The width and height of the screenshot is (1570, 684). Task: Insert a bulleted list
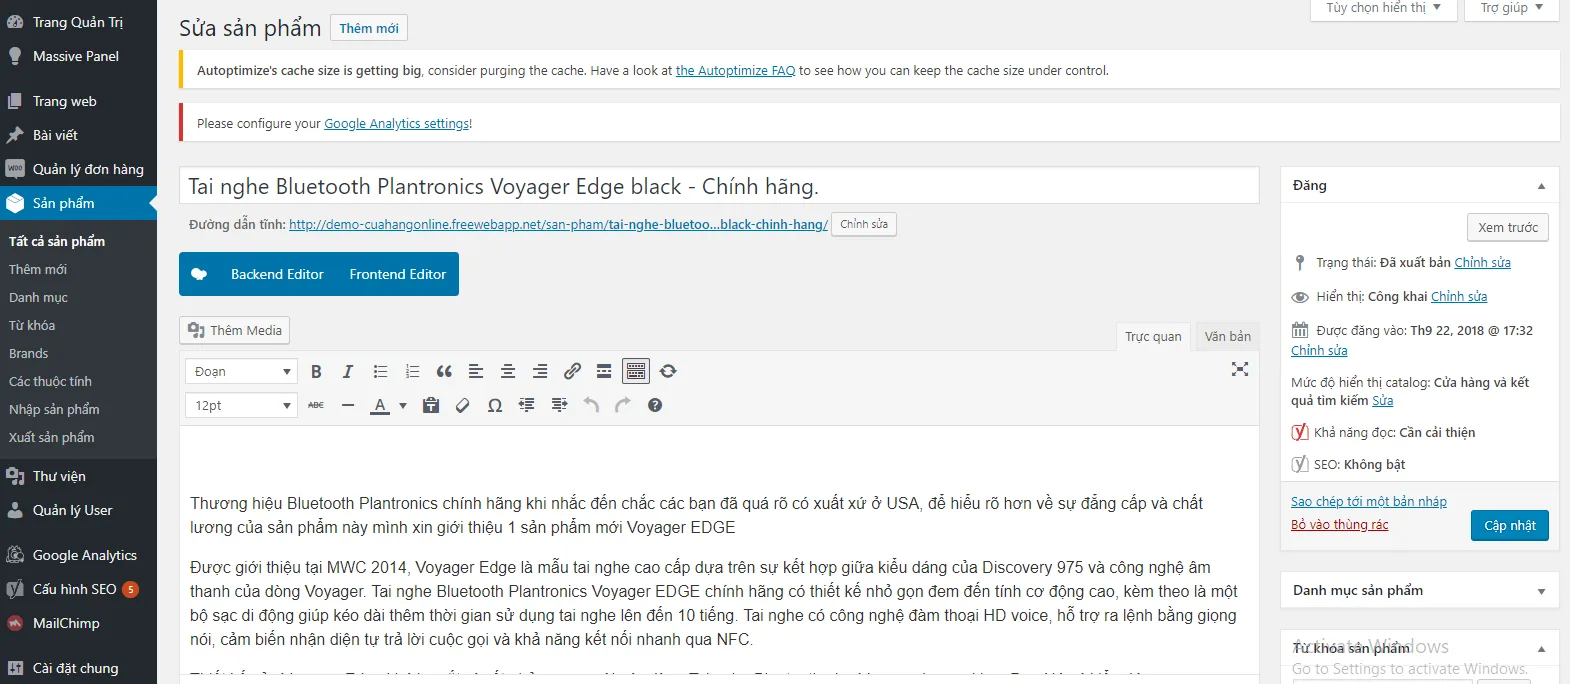pos(380,371)
